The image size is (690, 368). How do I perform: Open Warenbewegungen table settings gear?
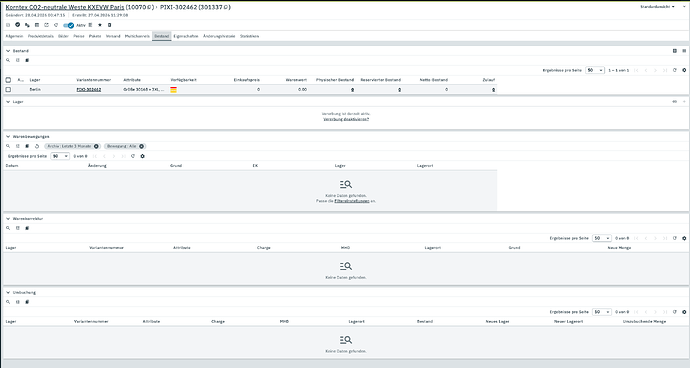coord(142,156)
